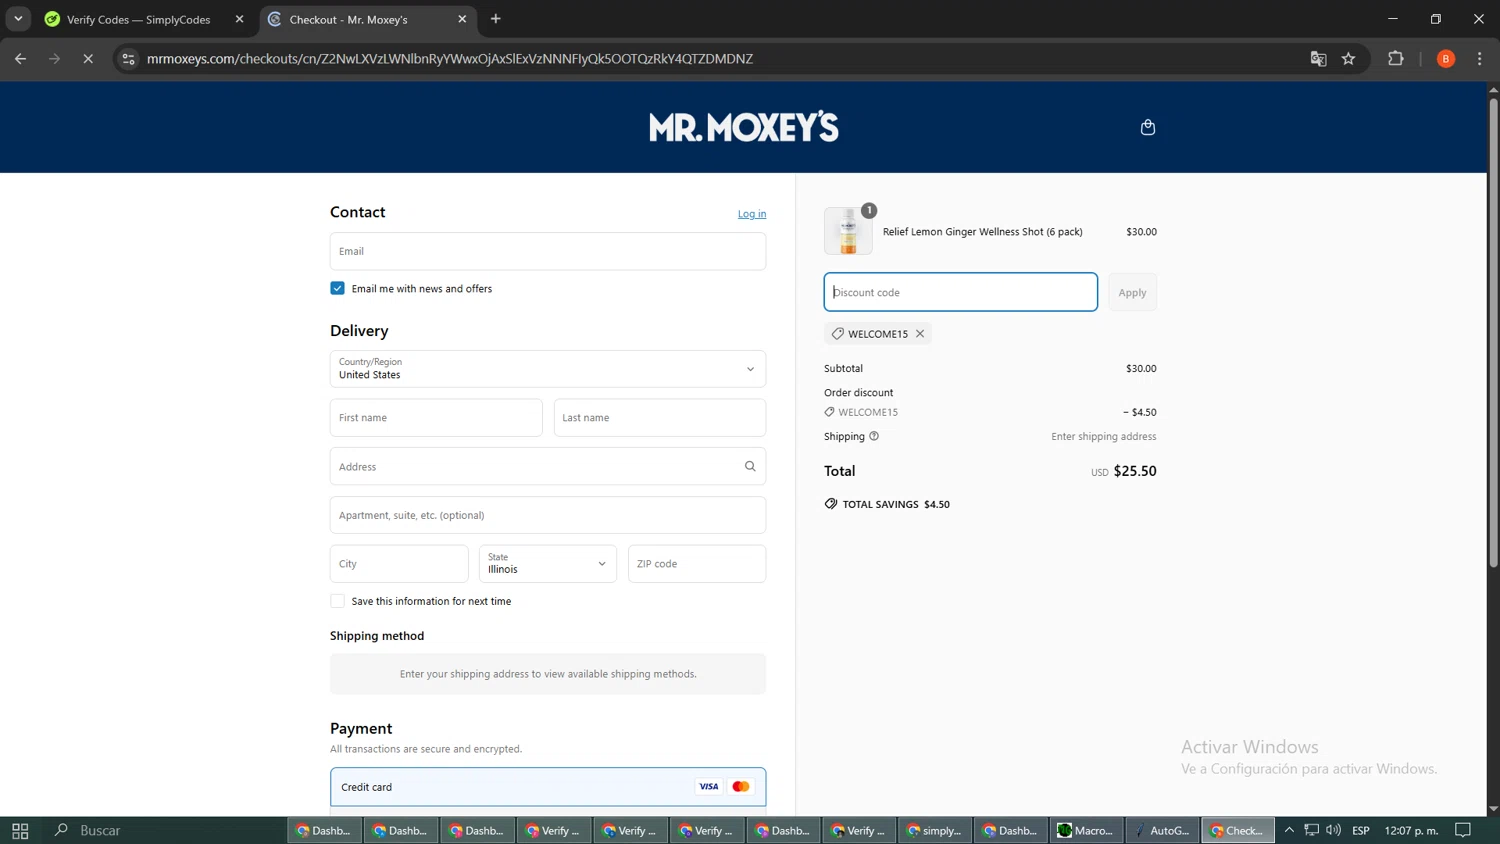Click the Address input field
The width and height of the screenshot is (1500, 844).
pyautogui.click(x=548, y=466)
